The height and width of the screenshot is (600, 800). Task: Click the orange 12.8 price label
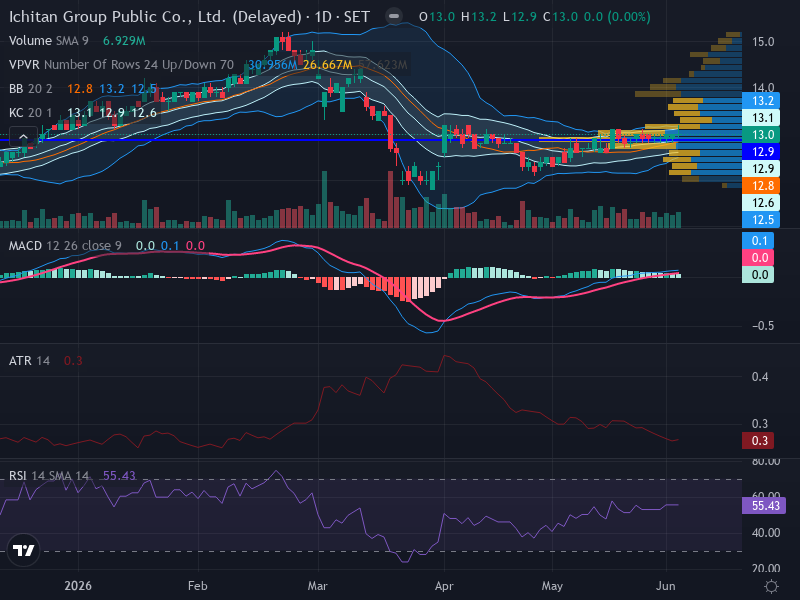tap(761, 186)
